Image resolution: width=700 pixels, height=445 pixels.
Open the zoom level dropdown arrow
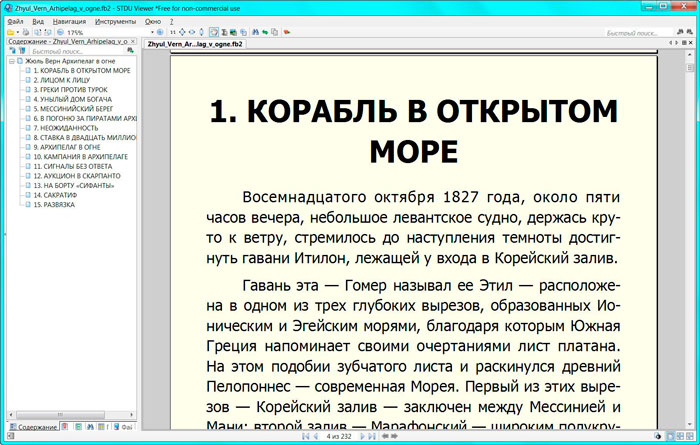152,32
